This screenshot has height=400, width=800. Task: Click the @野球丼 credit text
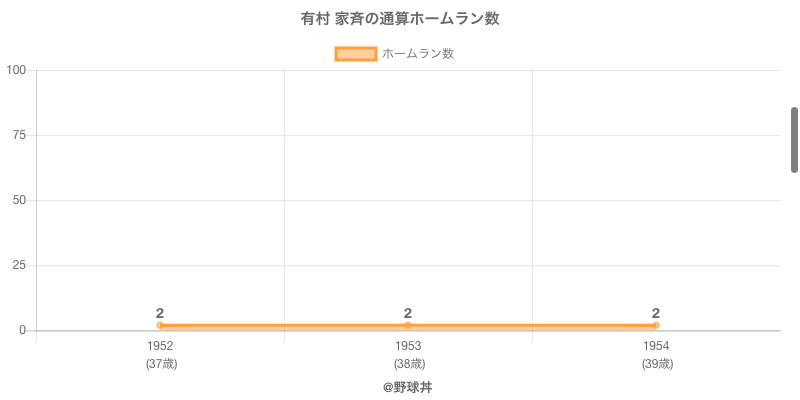click(x=407, y=387)
